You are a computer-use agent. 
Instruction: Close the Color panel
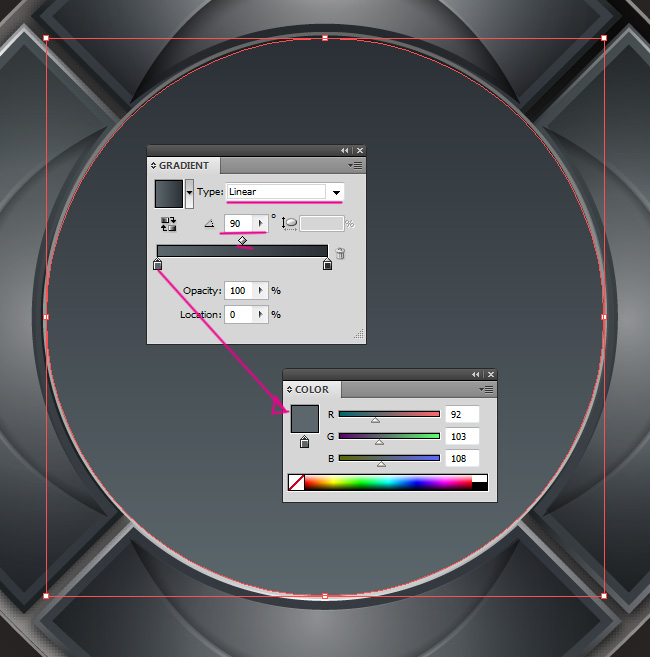click(491, 375)
